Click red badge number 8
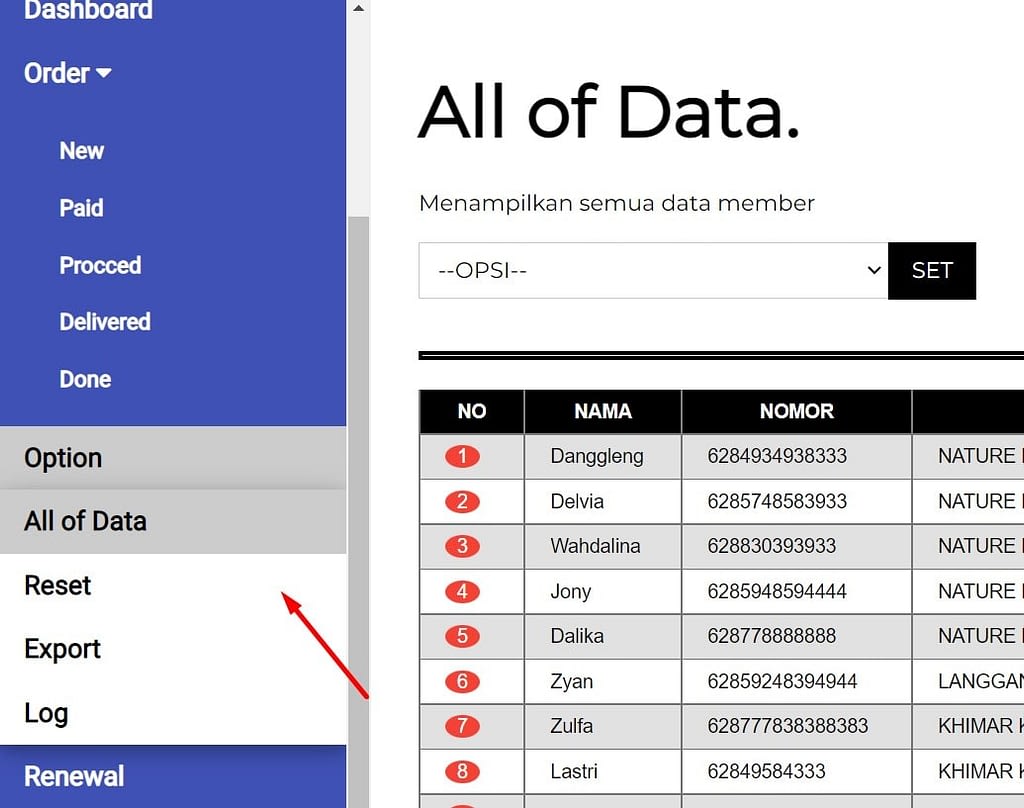This screenshot has width=1024, height=808. coord(462,771)
